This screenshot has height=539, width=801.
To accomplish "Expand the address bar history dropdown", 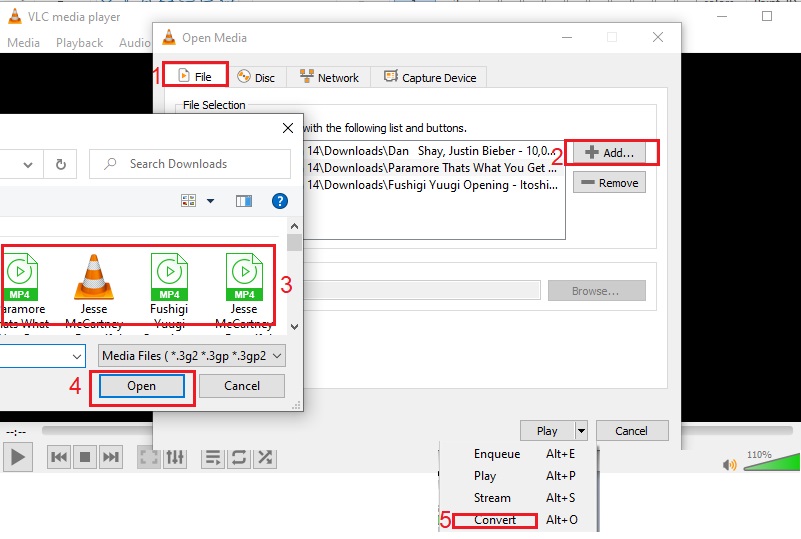I will coord(28,165).
